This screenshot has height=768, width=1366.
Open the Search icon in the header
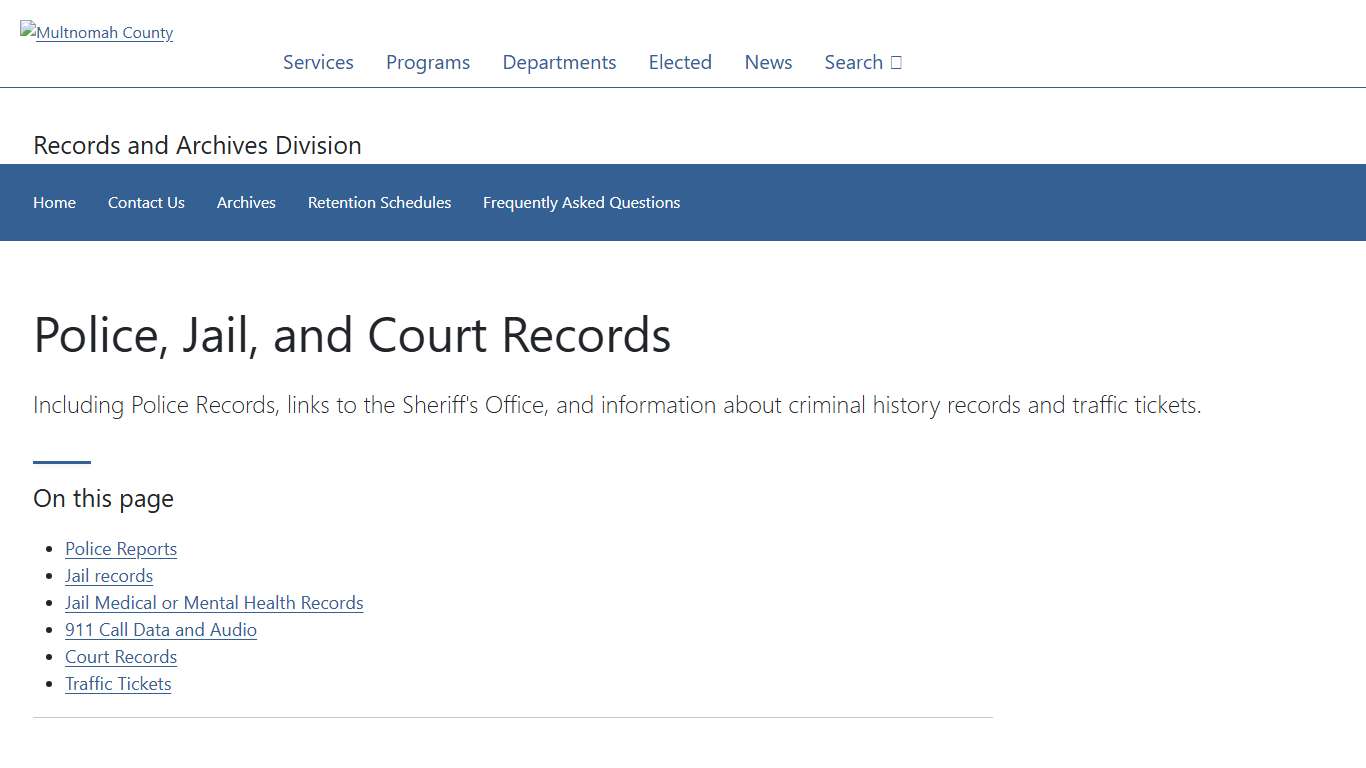tap(896, 62)
